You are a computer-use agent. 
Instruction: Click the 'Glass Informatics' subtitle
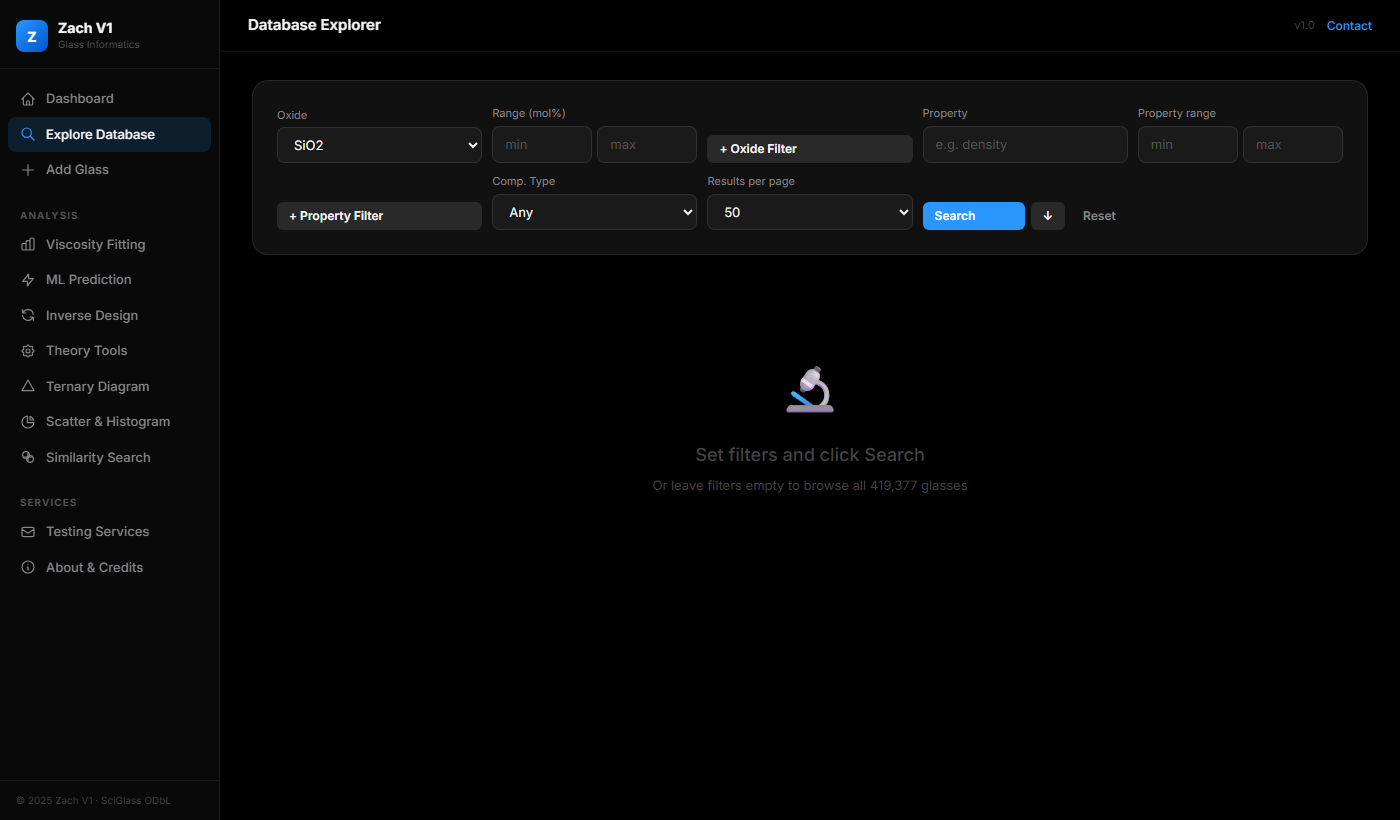click(99, 44)
